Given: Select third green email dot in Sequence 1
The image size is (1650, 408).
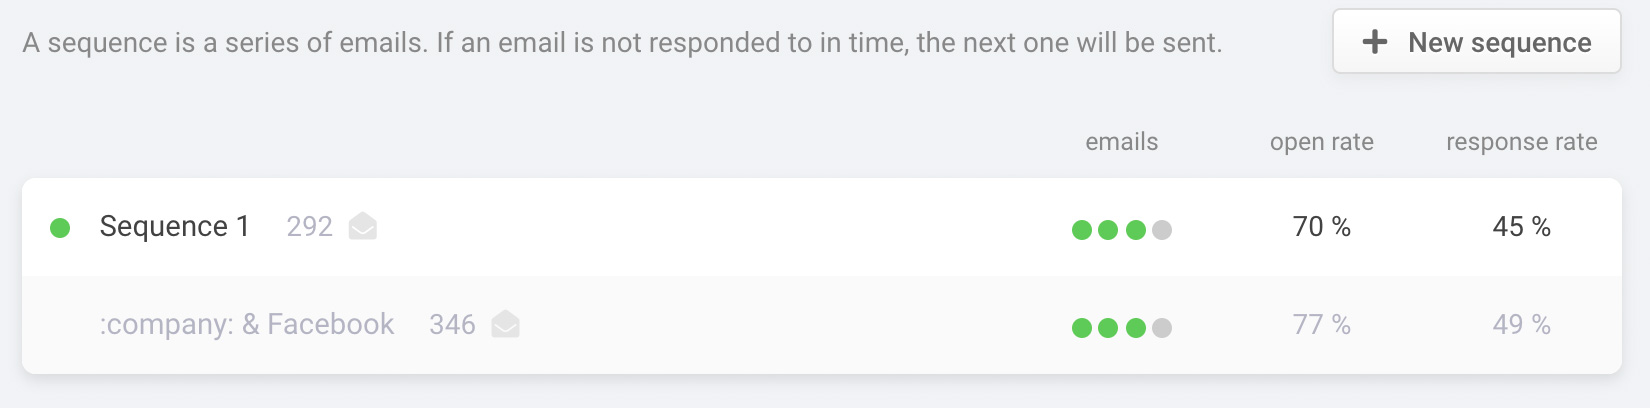Looking at the screenshot, I should (1135, 230).
